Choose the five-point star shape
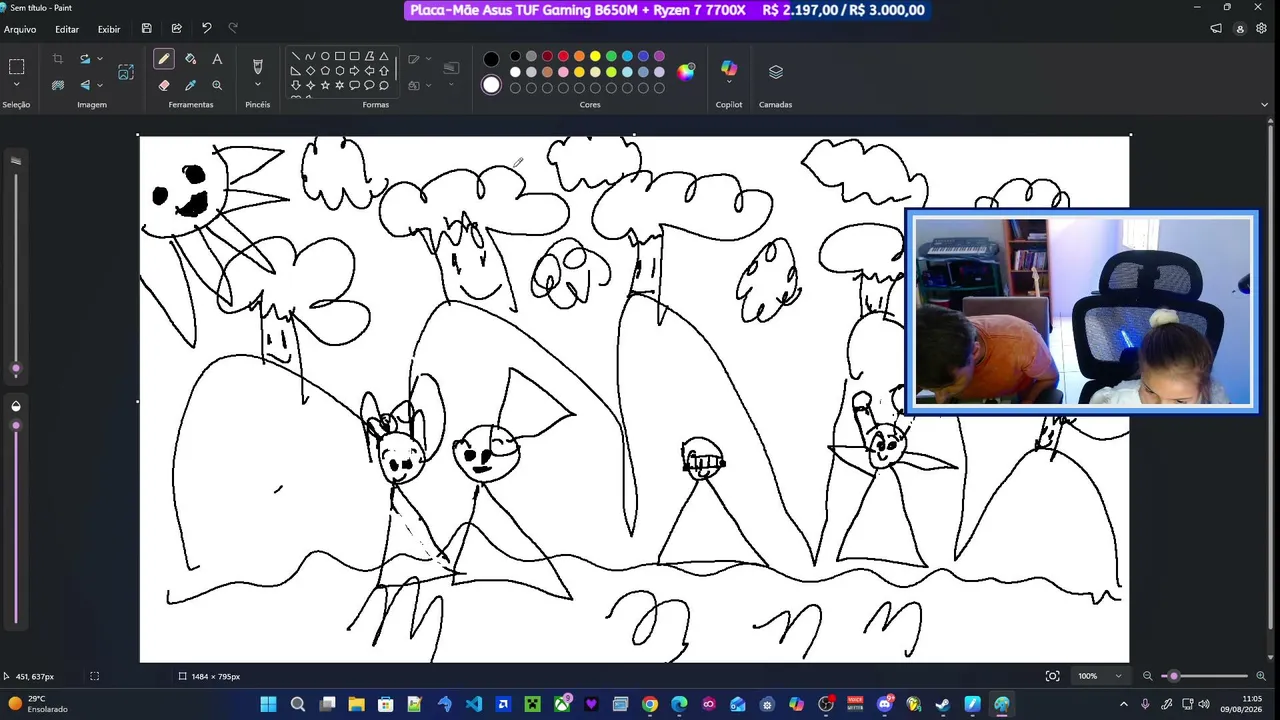Image resolution: width=1280 pixels, height=720 pixels. [325, 86]
